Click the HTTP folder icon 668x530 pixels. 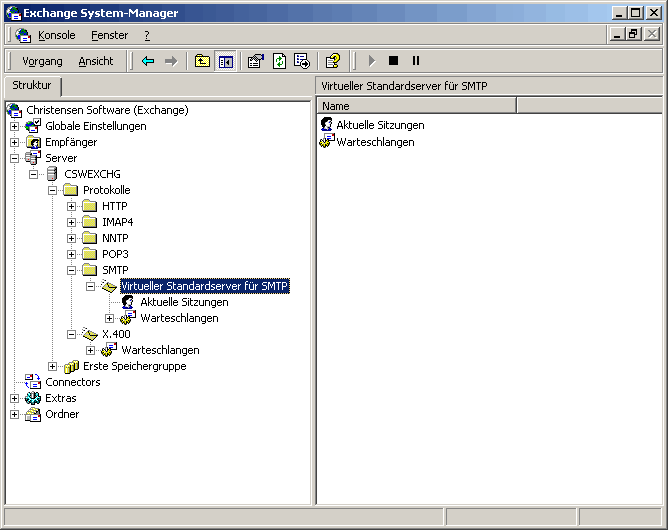click(x=89, y=206)
